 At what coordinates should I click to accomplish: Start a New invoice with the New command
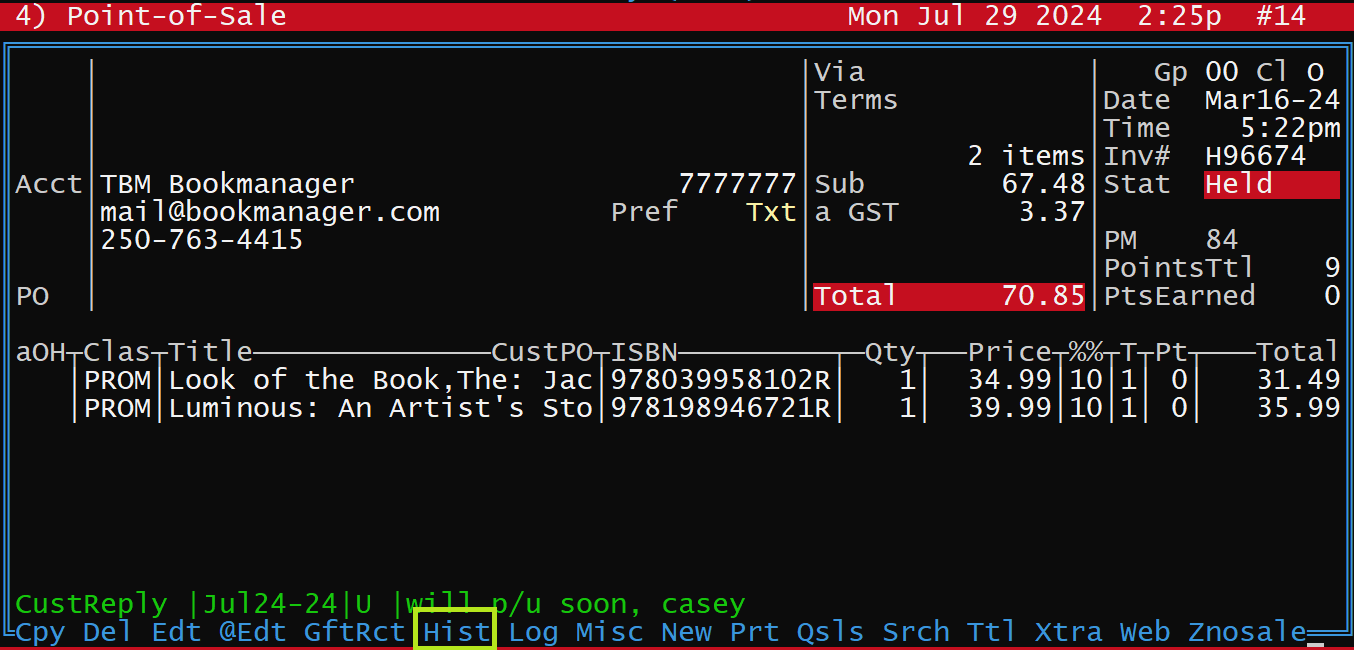686,631
